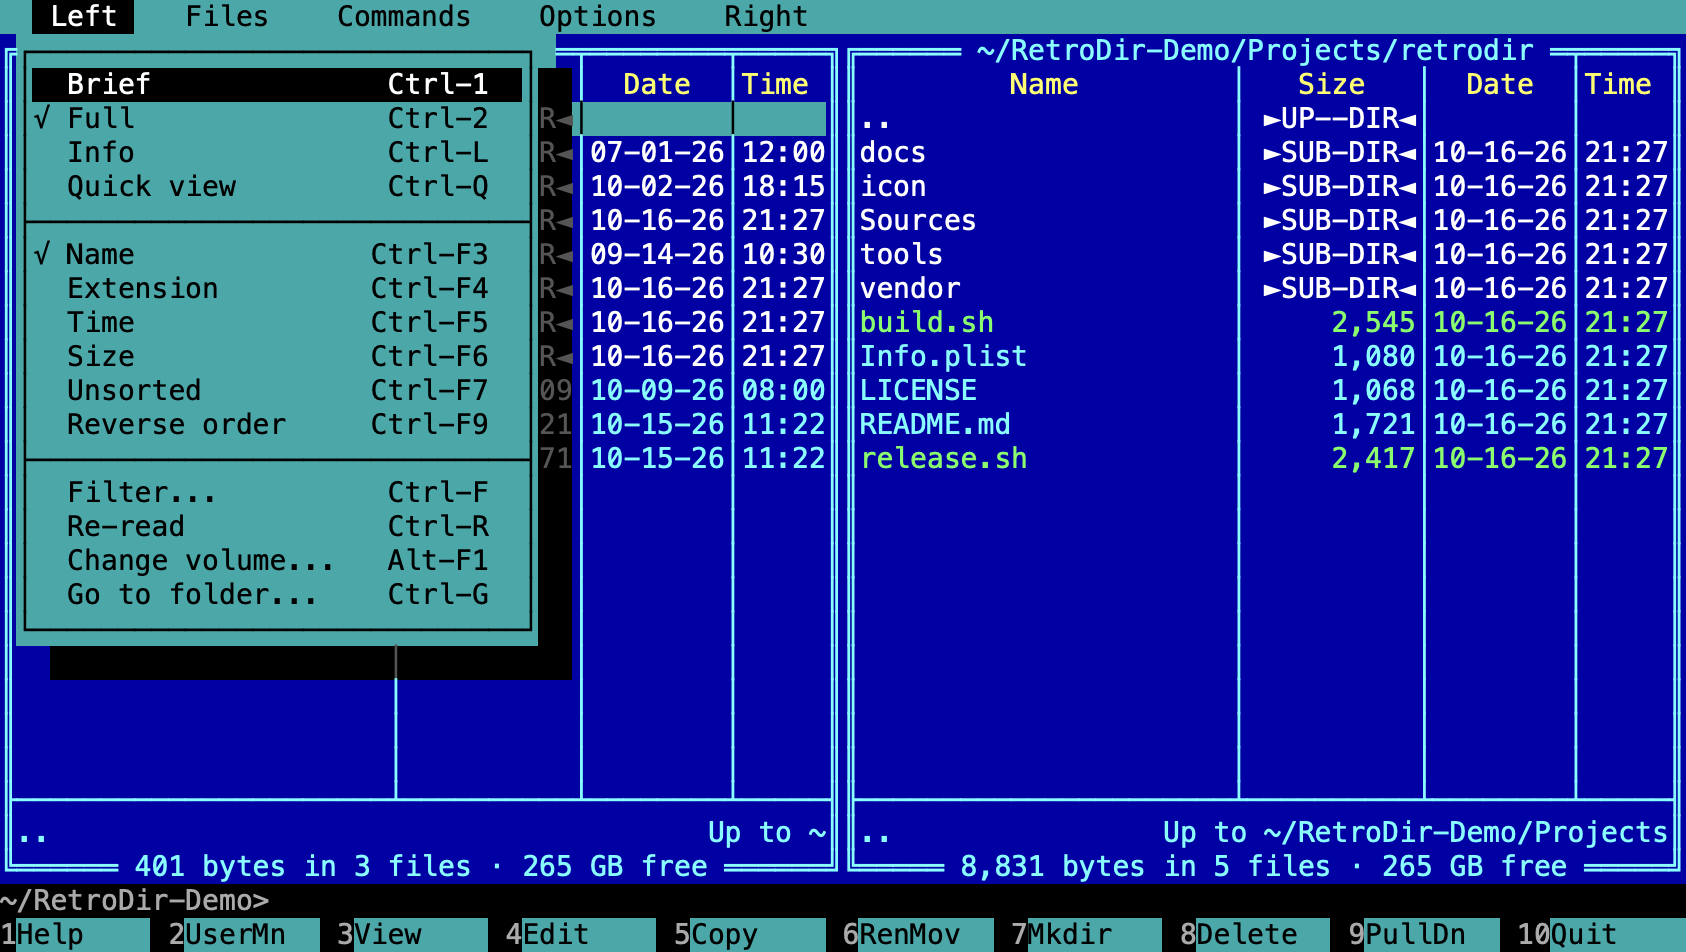1686x952 pixels.
Task: Click F9 PullDn button
Action: (x=1424, y=935)
